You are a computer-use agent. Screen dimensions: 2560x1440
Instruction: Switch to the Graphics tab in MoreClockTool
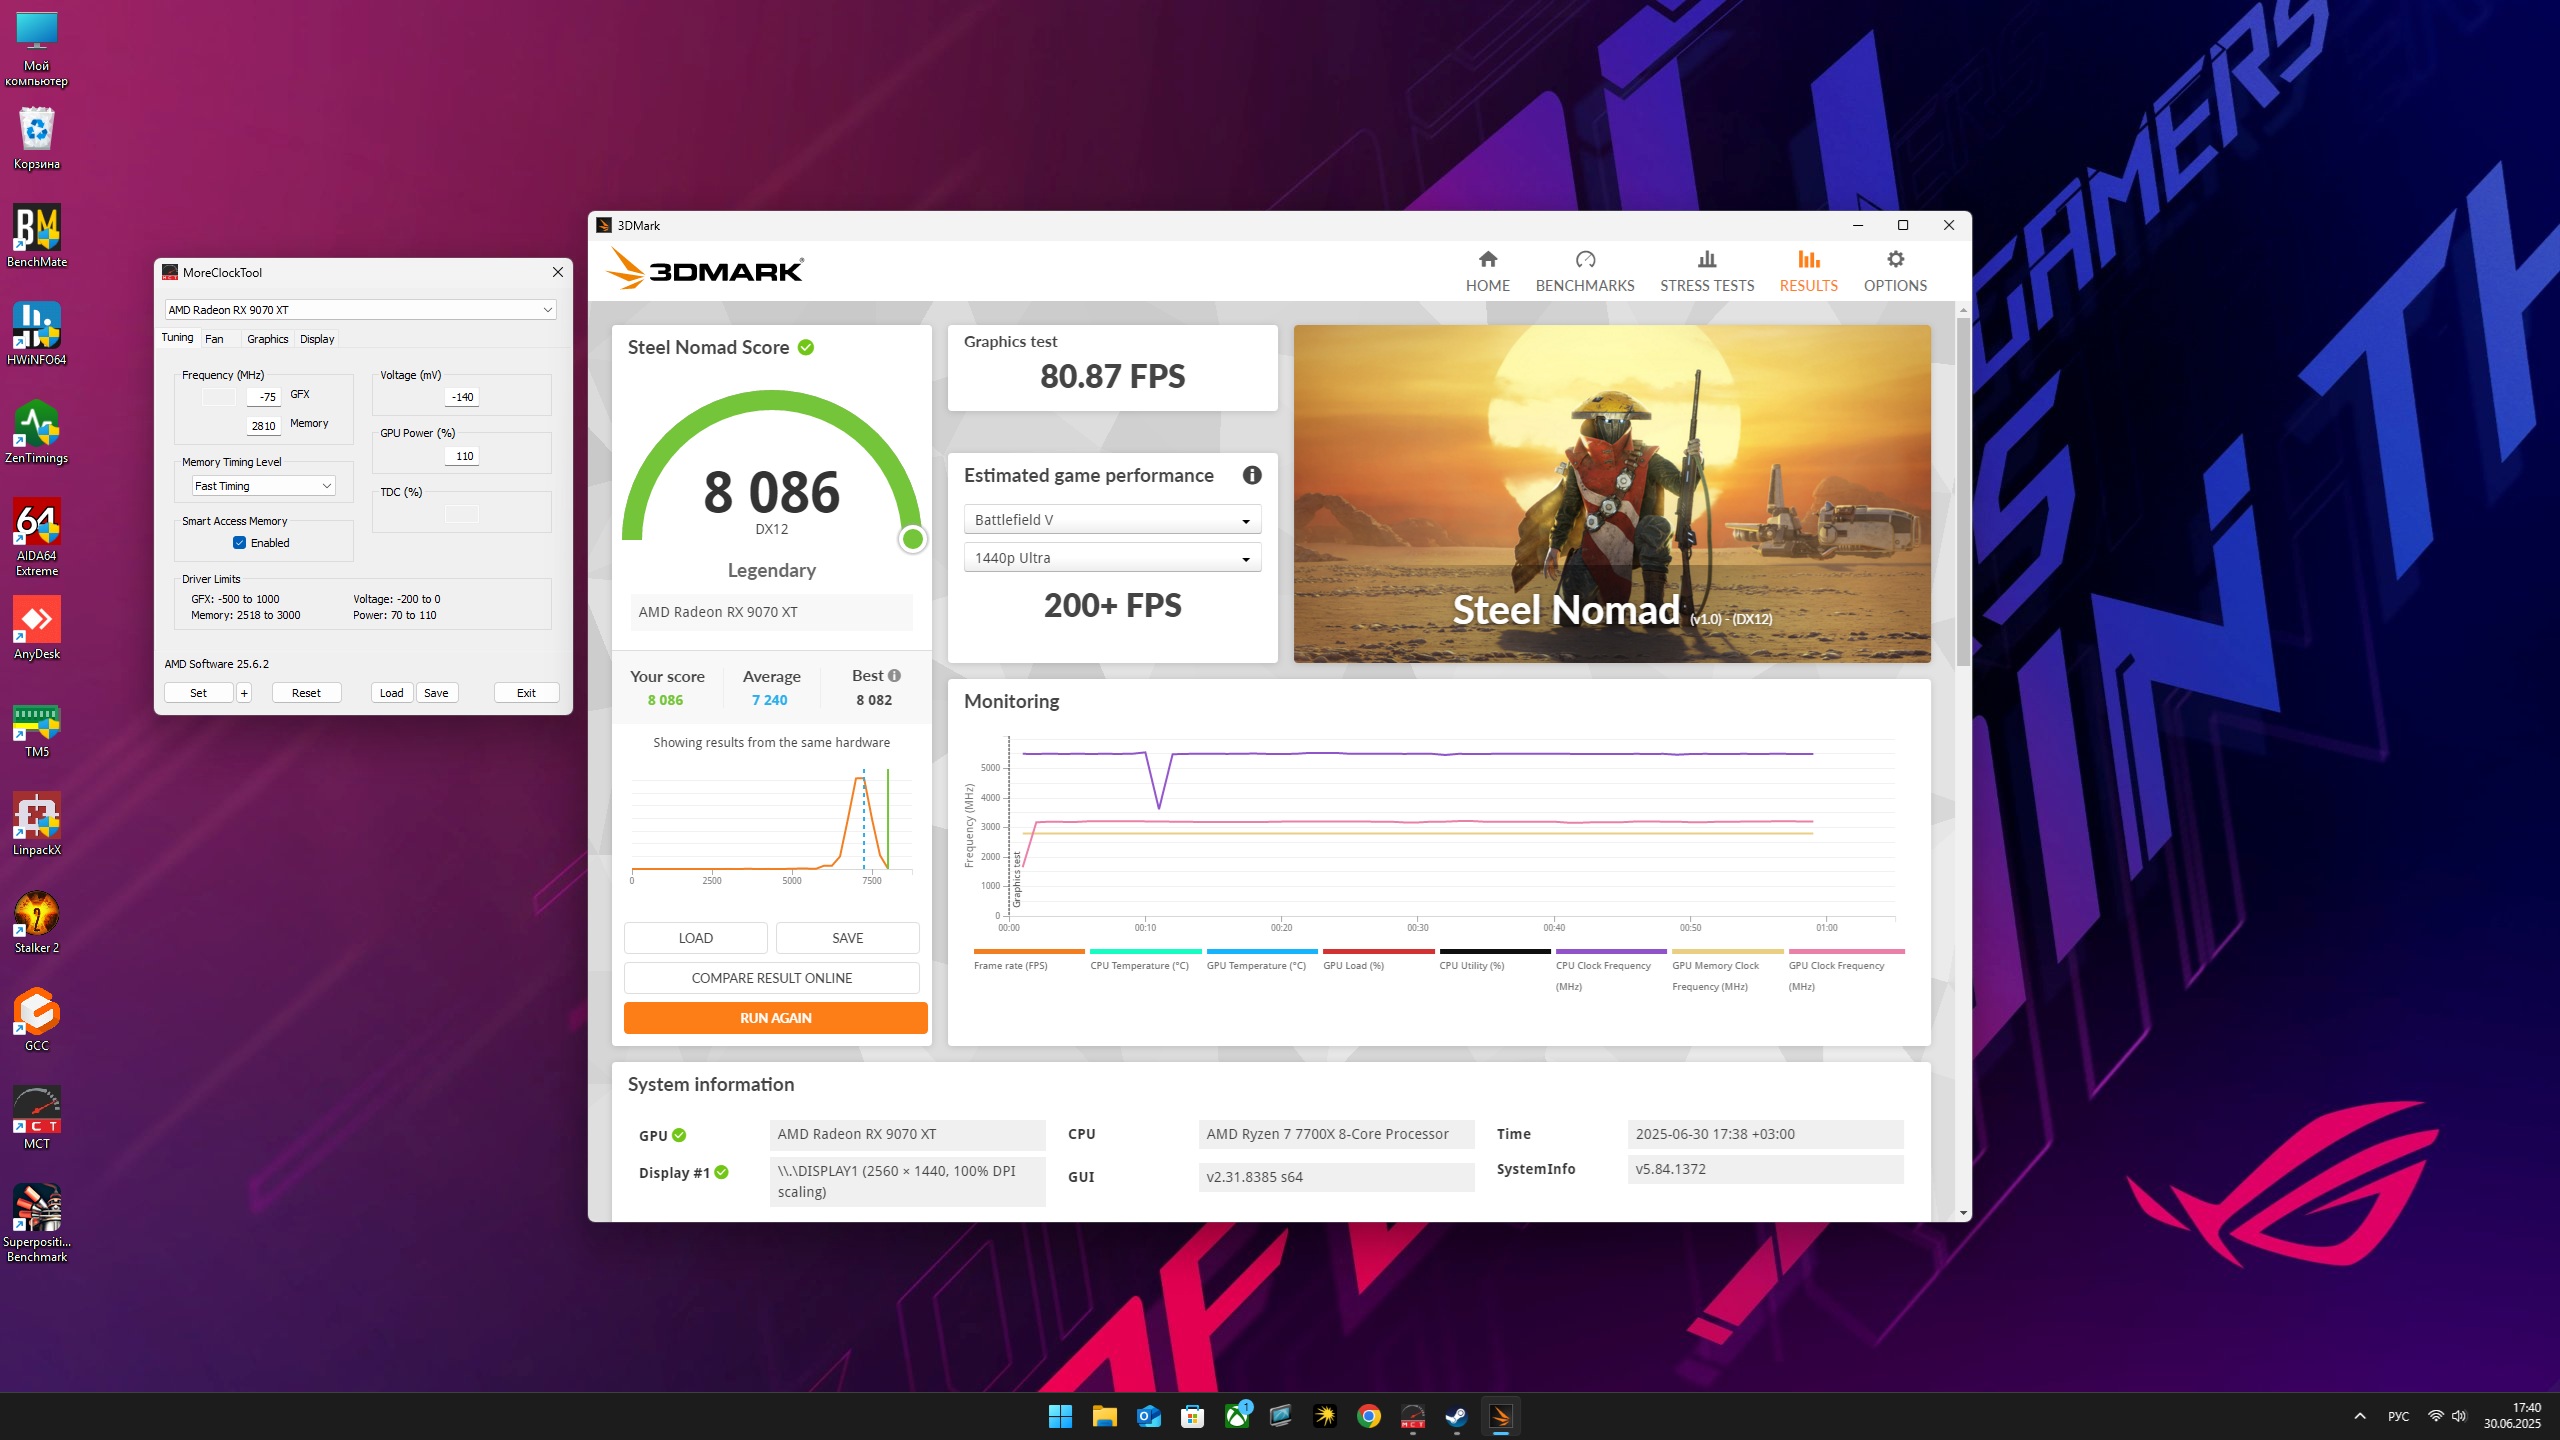267,339
